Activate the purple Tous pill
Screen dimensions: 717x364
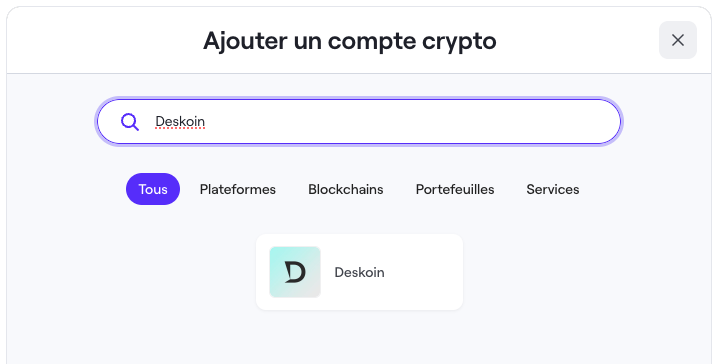point(153,189)
